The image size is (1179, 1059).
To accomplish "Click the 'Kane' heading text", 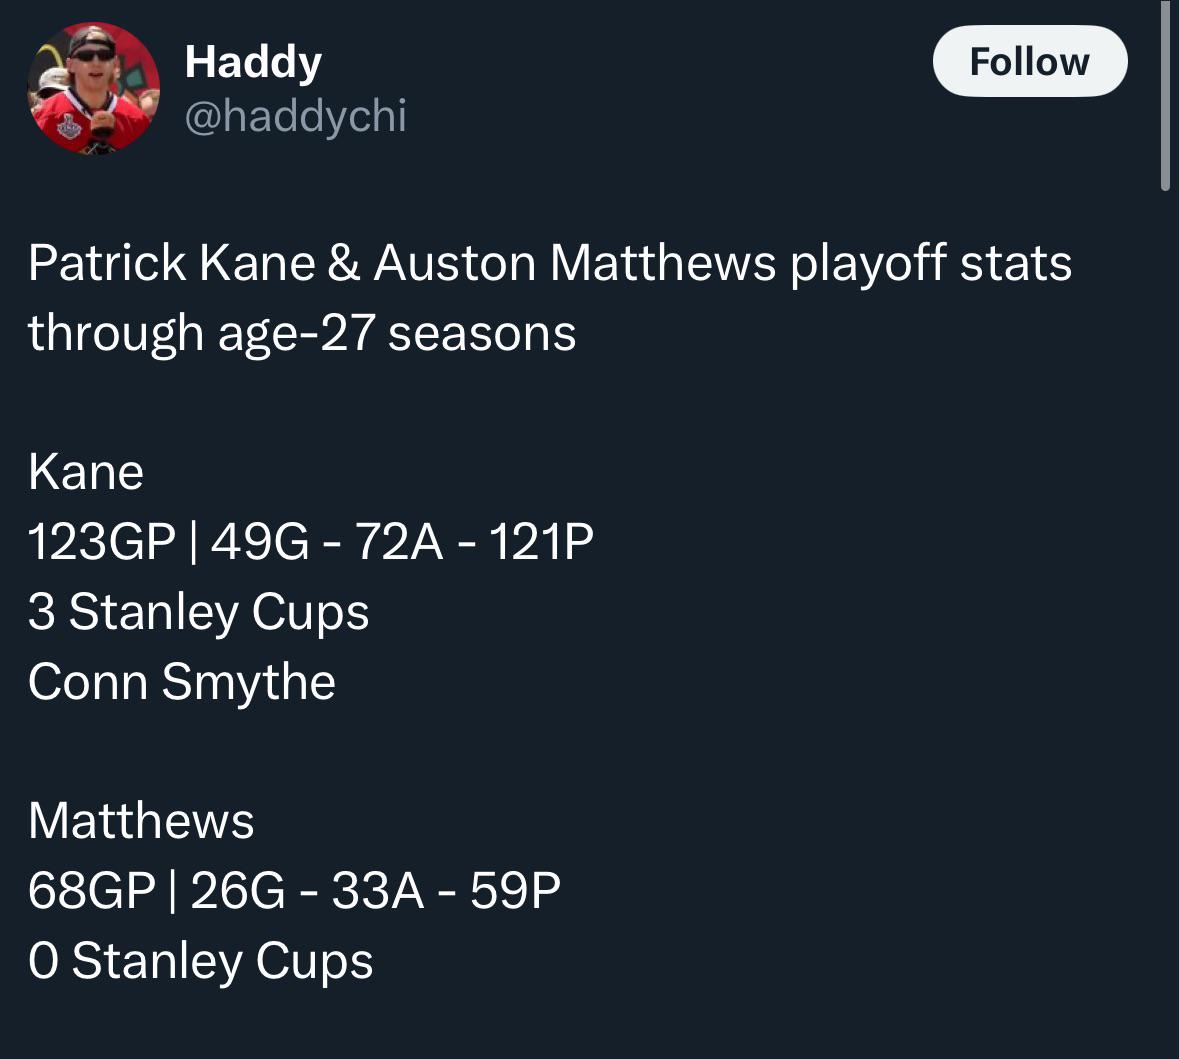I will 86,472.
